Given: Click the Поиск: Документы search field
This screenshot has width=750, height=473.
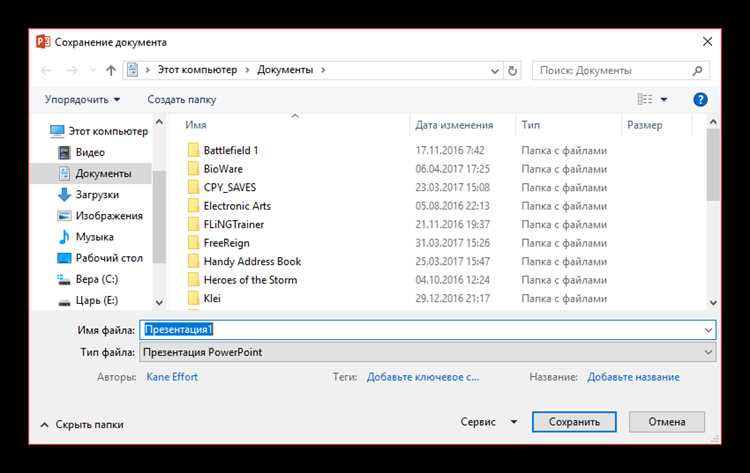Looking at the screenshot, I should coord(621,71).
